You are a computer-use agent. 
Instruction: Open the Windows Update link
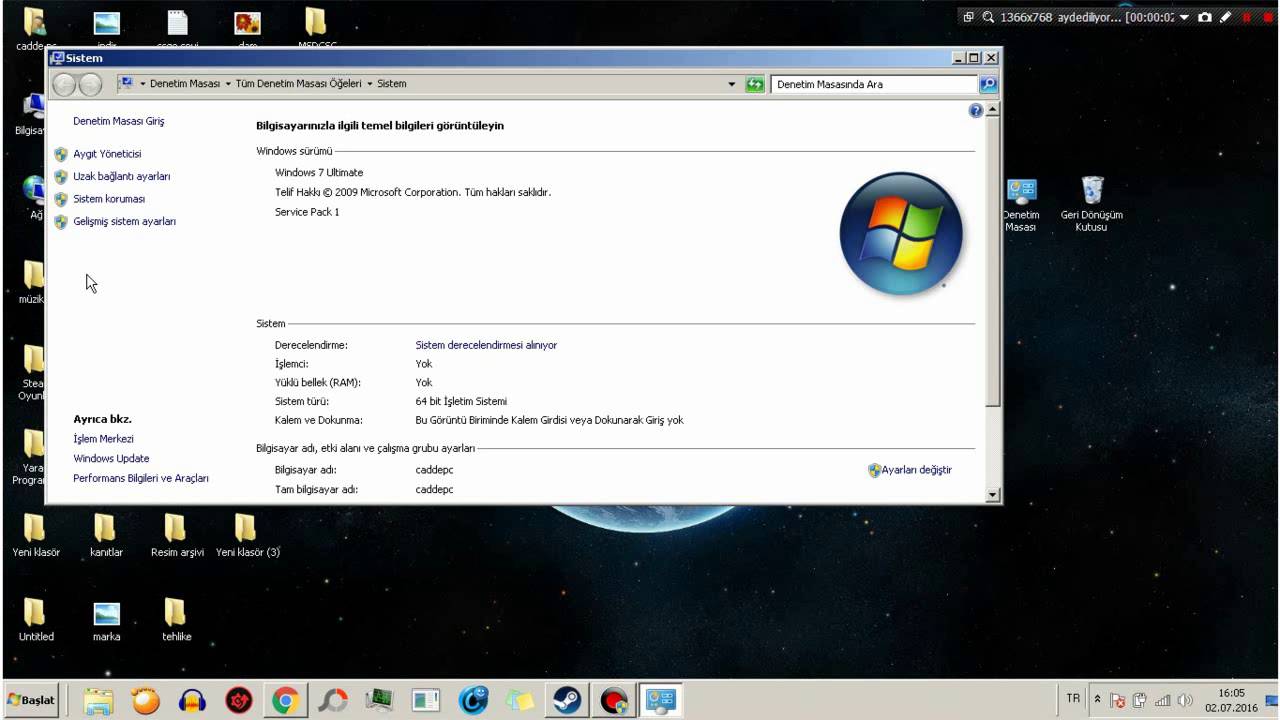point(111,459)
